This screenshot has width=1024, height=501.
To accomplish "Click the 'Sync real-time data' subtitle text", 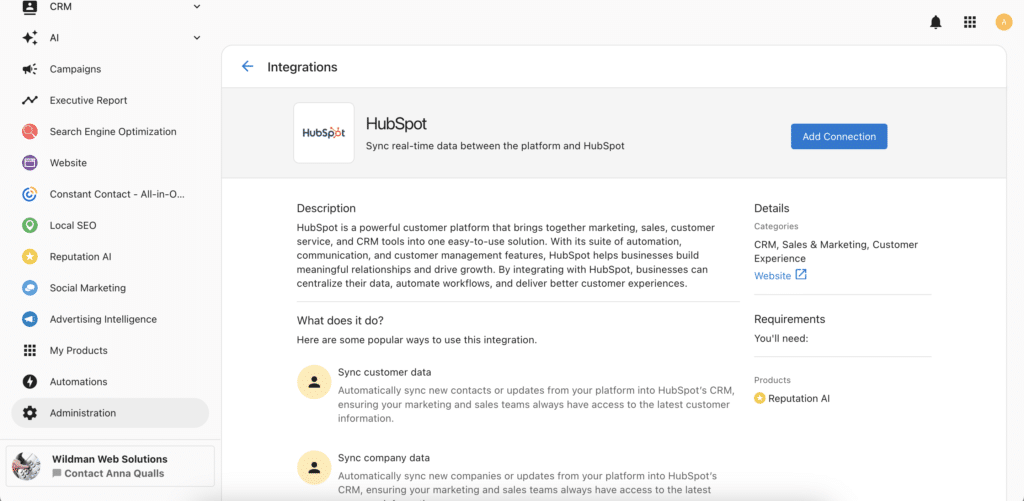I will point(495,146).
